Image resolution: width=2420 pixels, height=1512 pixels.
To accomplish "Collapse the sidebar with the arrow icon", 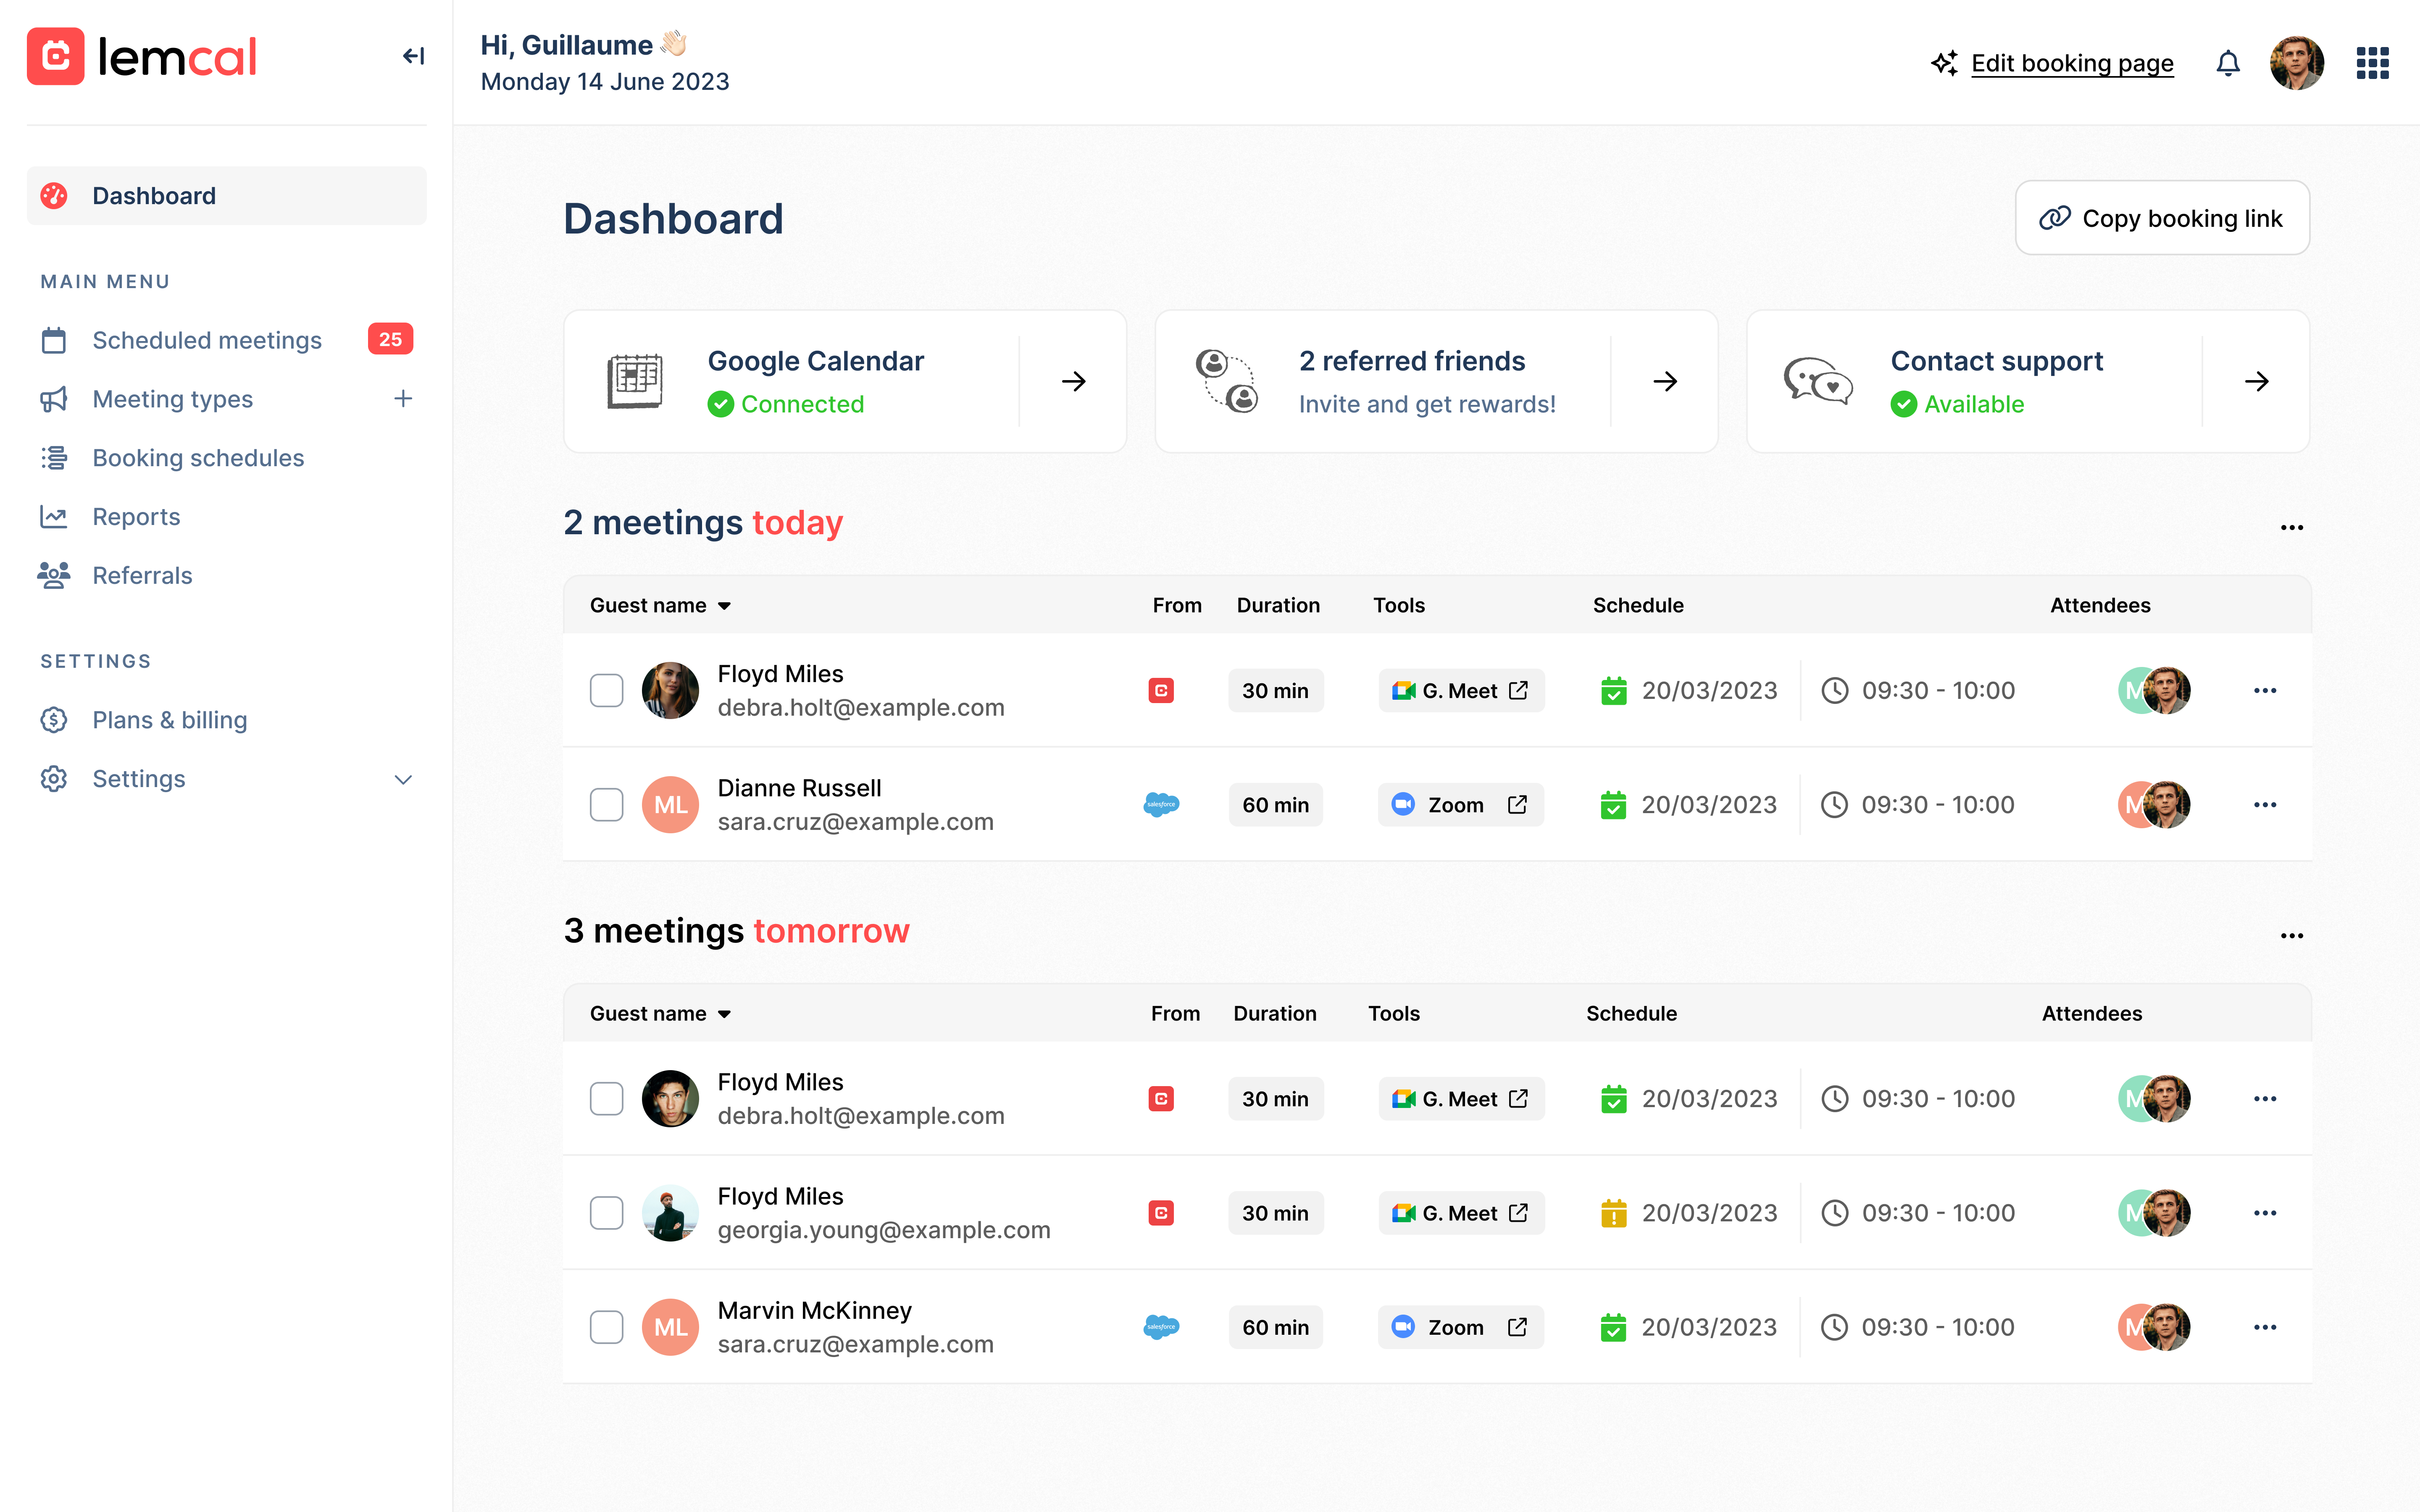I will 413,56.
